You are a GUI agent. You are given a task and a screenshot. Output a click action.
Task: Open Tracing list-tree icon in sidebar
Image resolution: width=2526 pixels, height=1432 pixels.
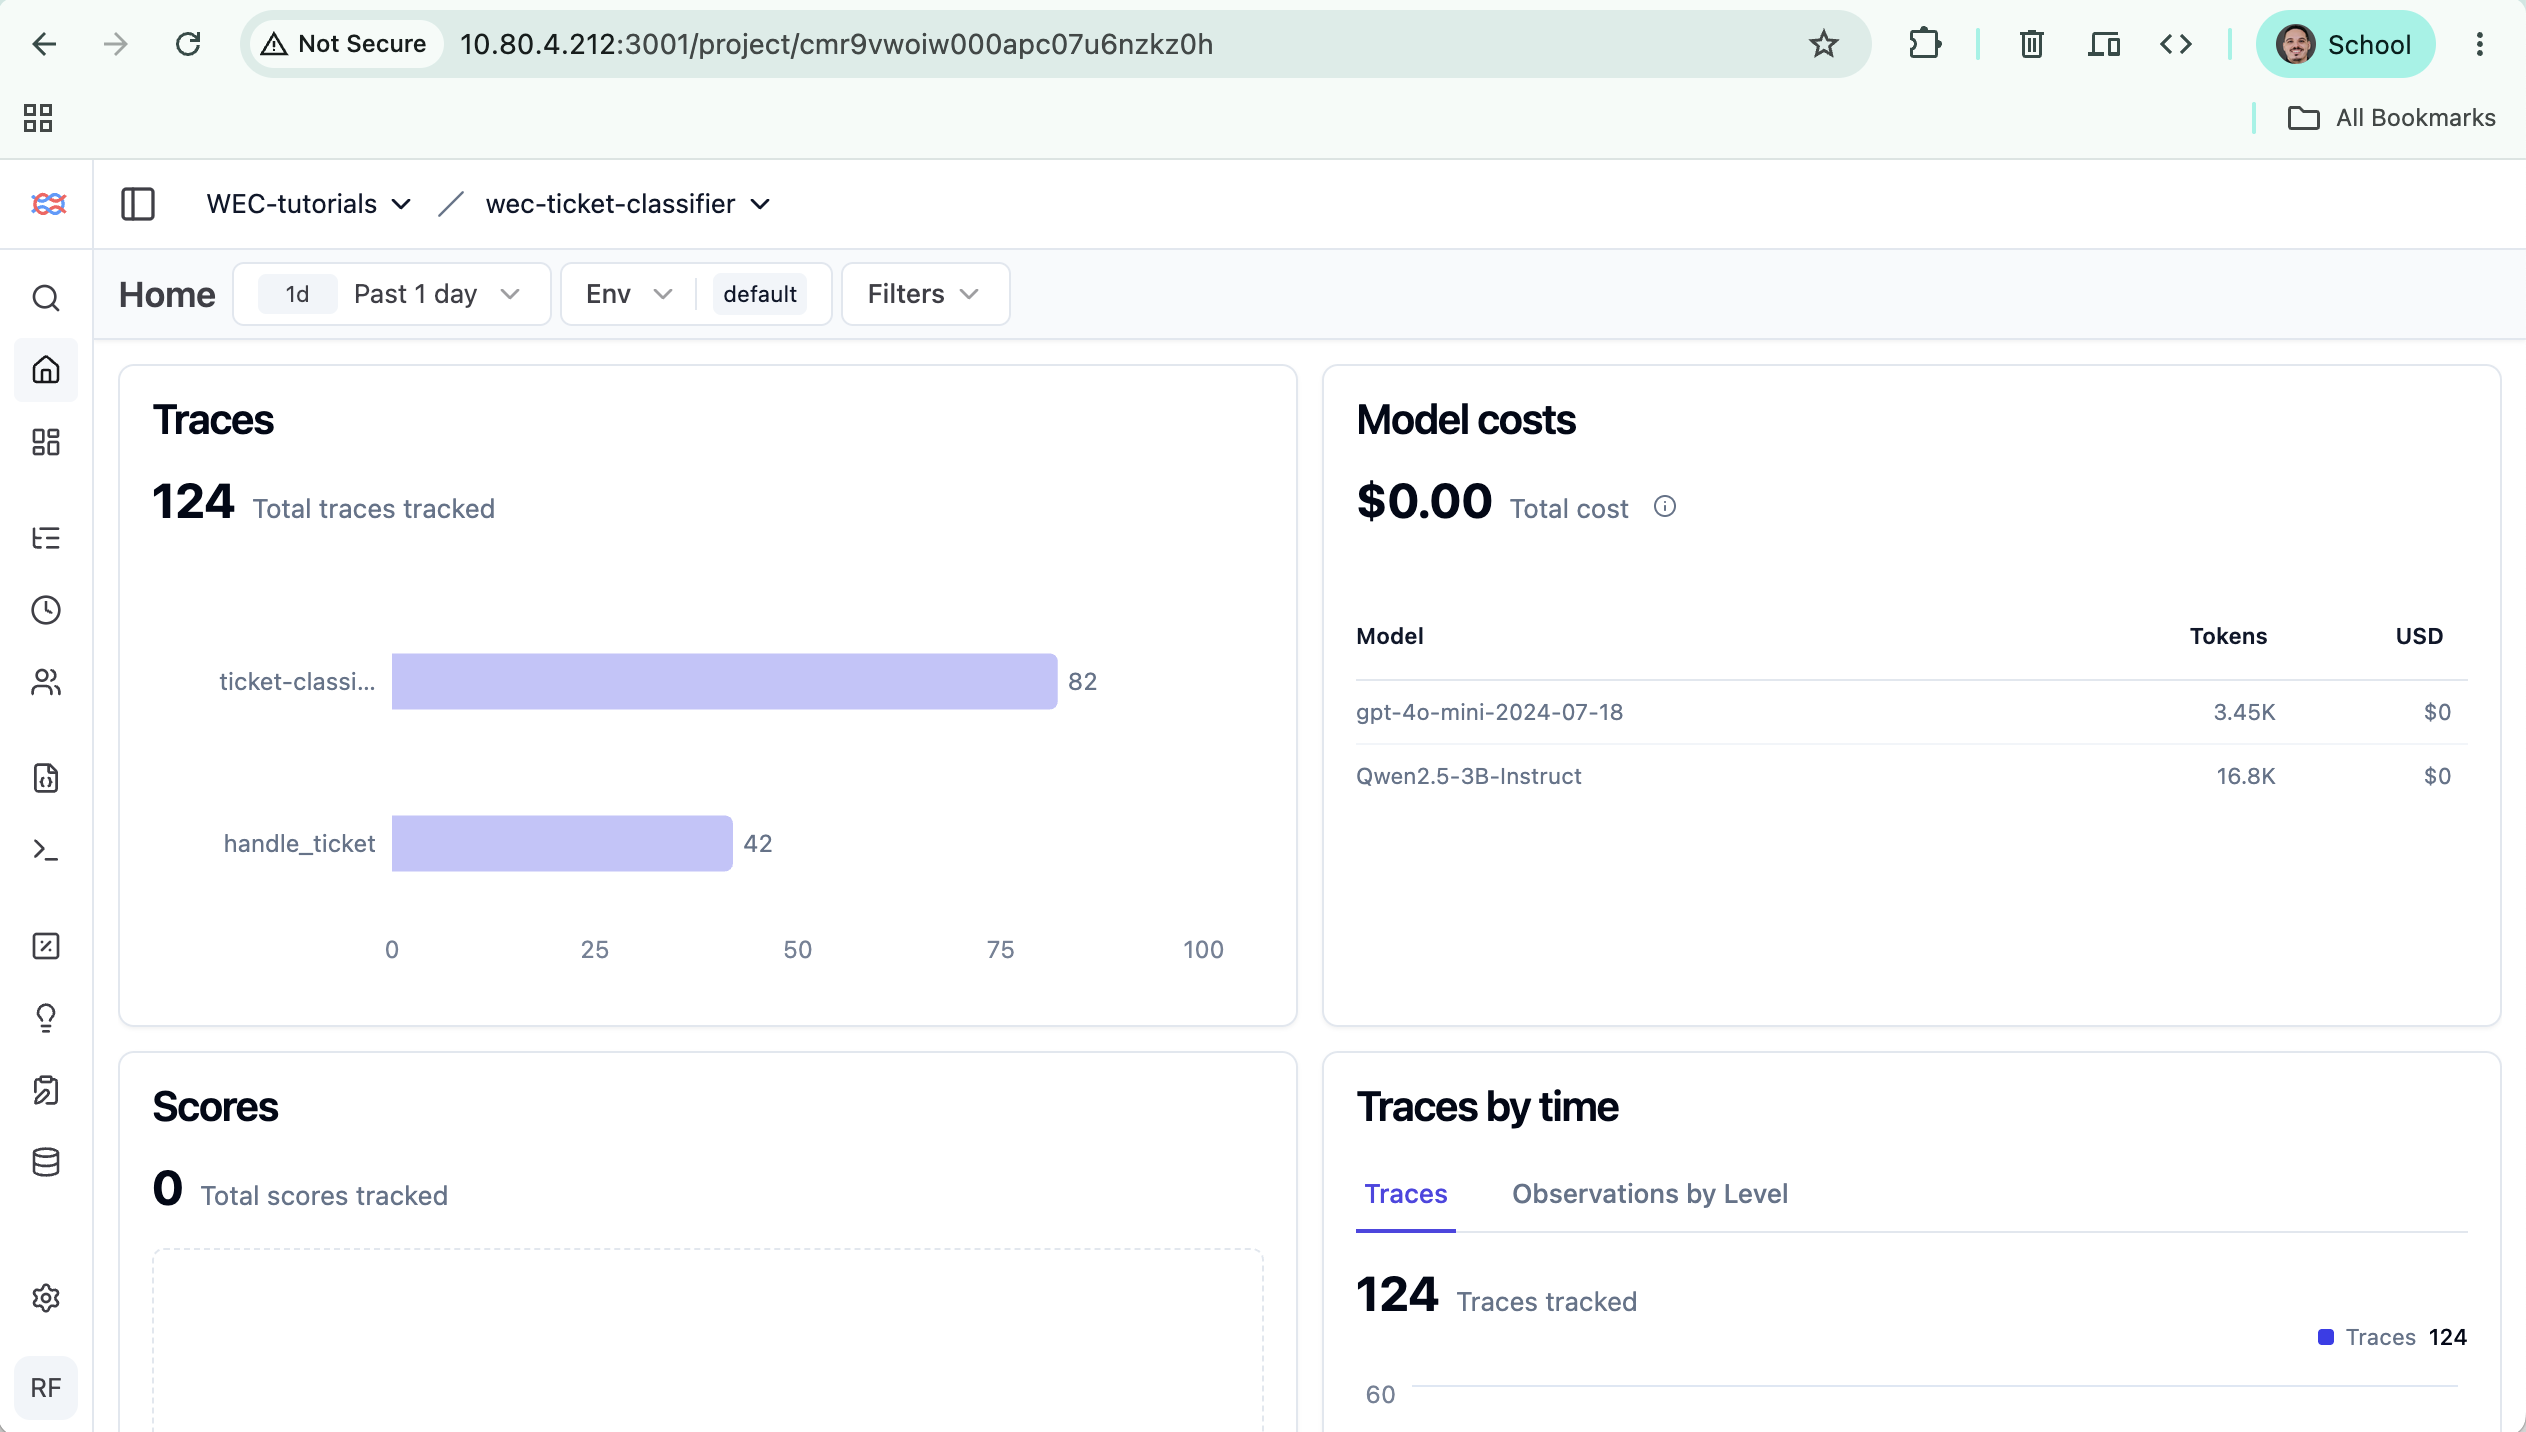pos(46,538)
